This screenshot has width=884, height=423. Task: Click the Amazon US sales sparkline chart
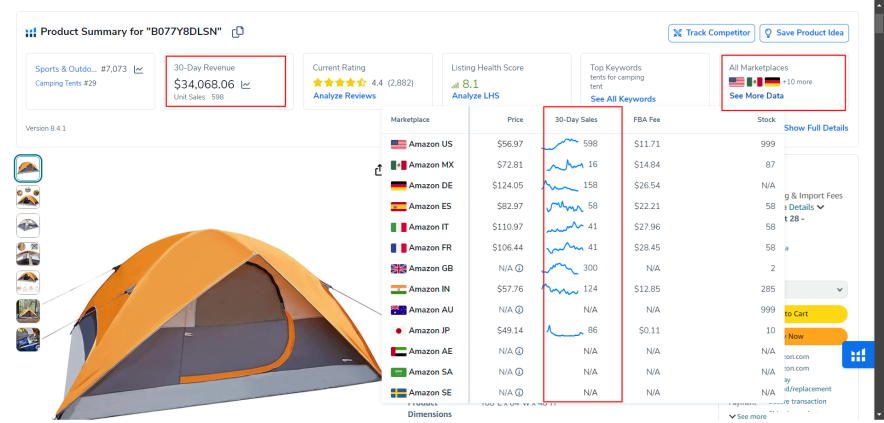(x=560, y=144)
